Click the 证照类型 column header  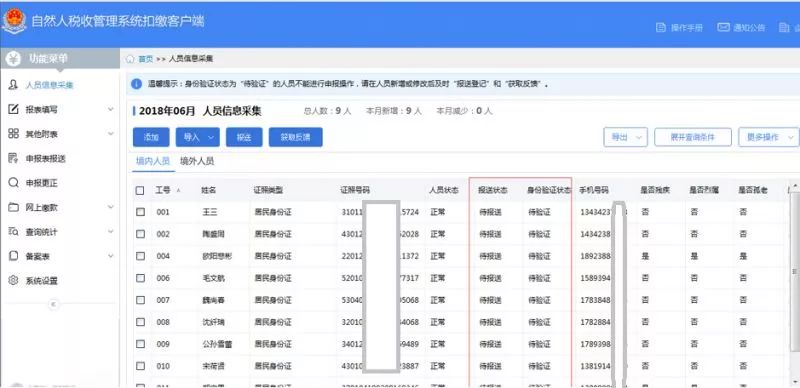pos(268,190)
